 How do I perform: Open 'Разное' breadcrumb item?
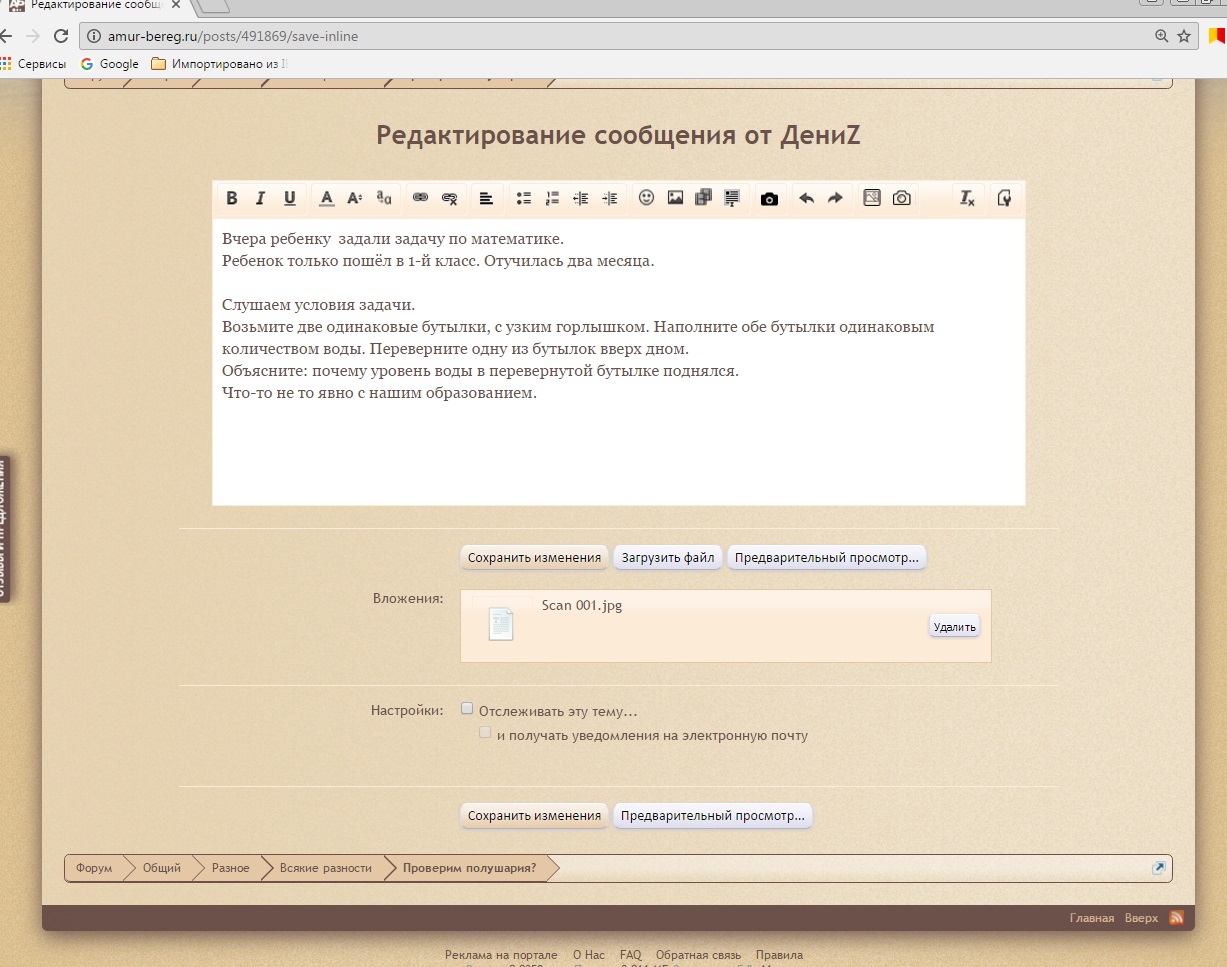[231, 868]
